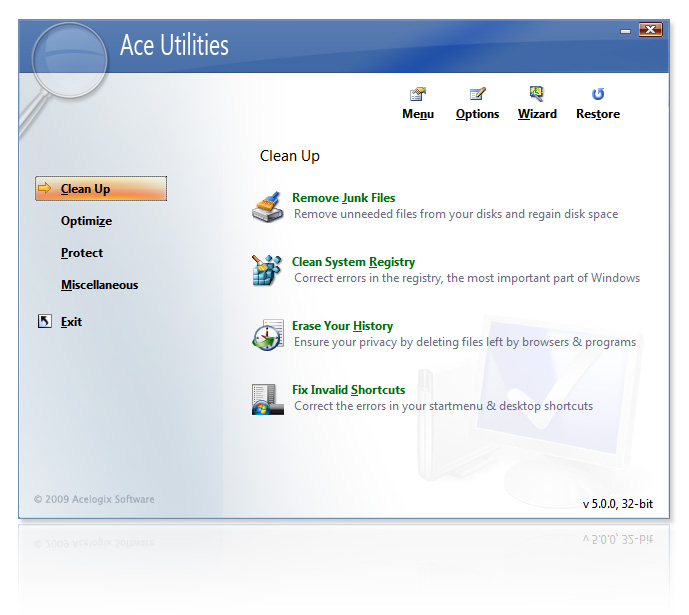Image resolution: width=689 pixels, height=615 pixels.
Task: Open the Protect category
Action: pos(81,253)
